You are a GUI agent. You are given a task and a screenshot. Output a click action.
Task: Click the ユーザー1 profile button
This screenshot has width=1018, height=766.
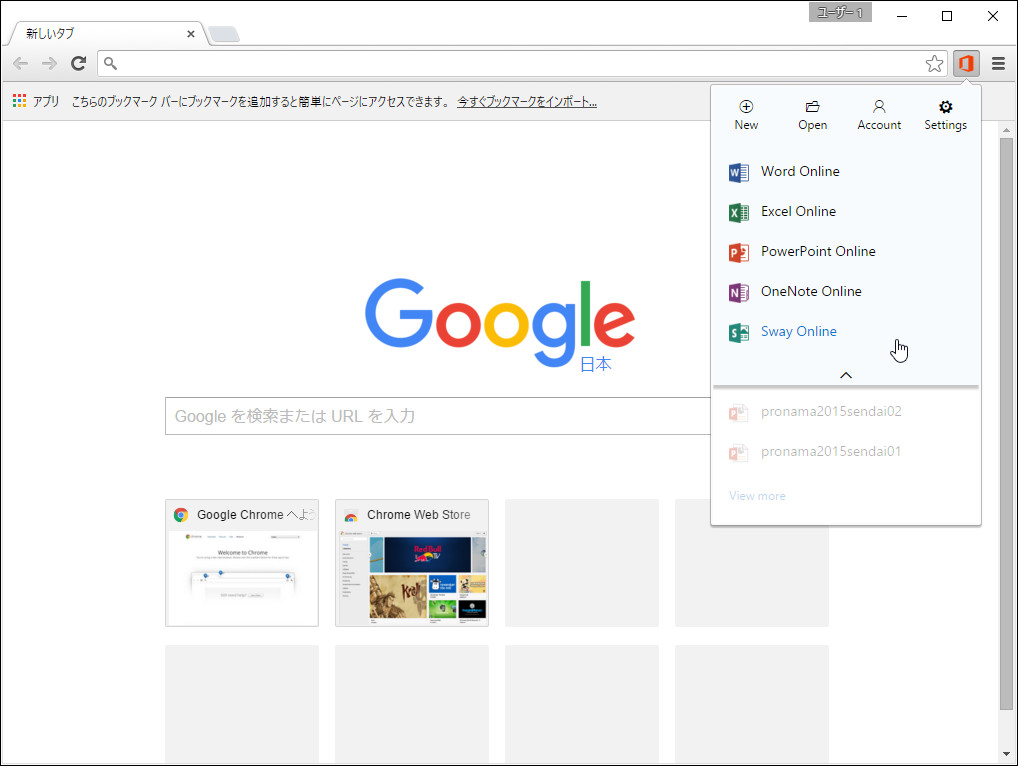click(x=840, y=13)
